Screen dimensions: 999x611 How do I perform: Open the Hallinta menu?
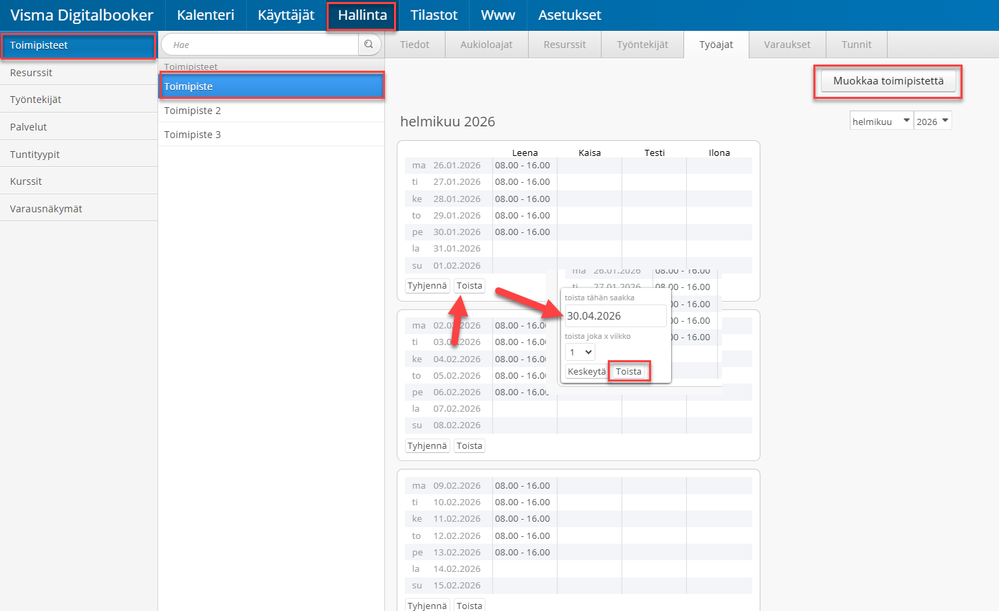(362, 15)
